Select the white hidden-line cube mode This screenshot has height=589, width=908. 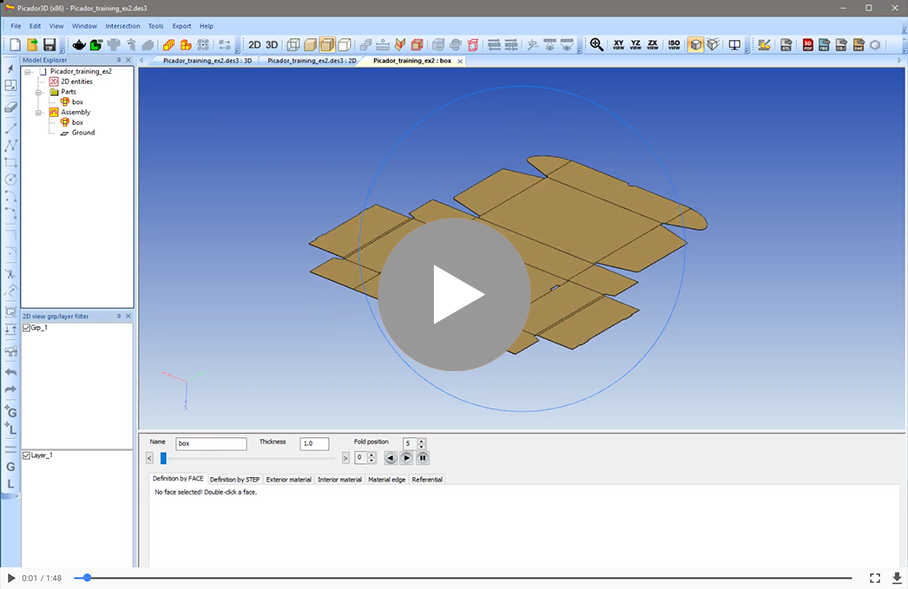[345, 45]
